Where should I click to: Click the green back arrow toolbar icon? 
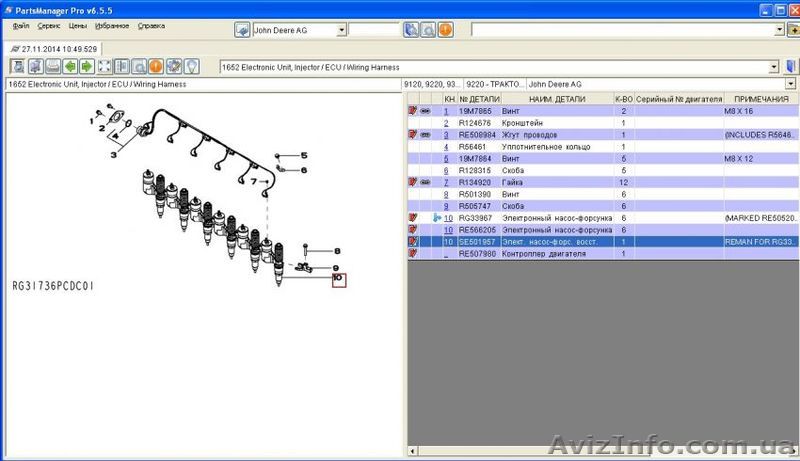[x=69, y=67]
